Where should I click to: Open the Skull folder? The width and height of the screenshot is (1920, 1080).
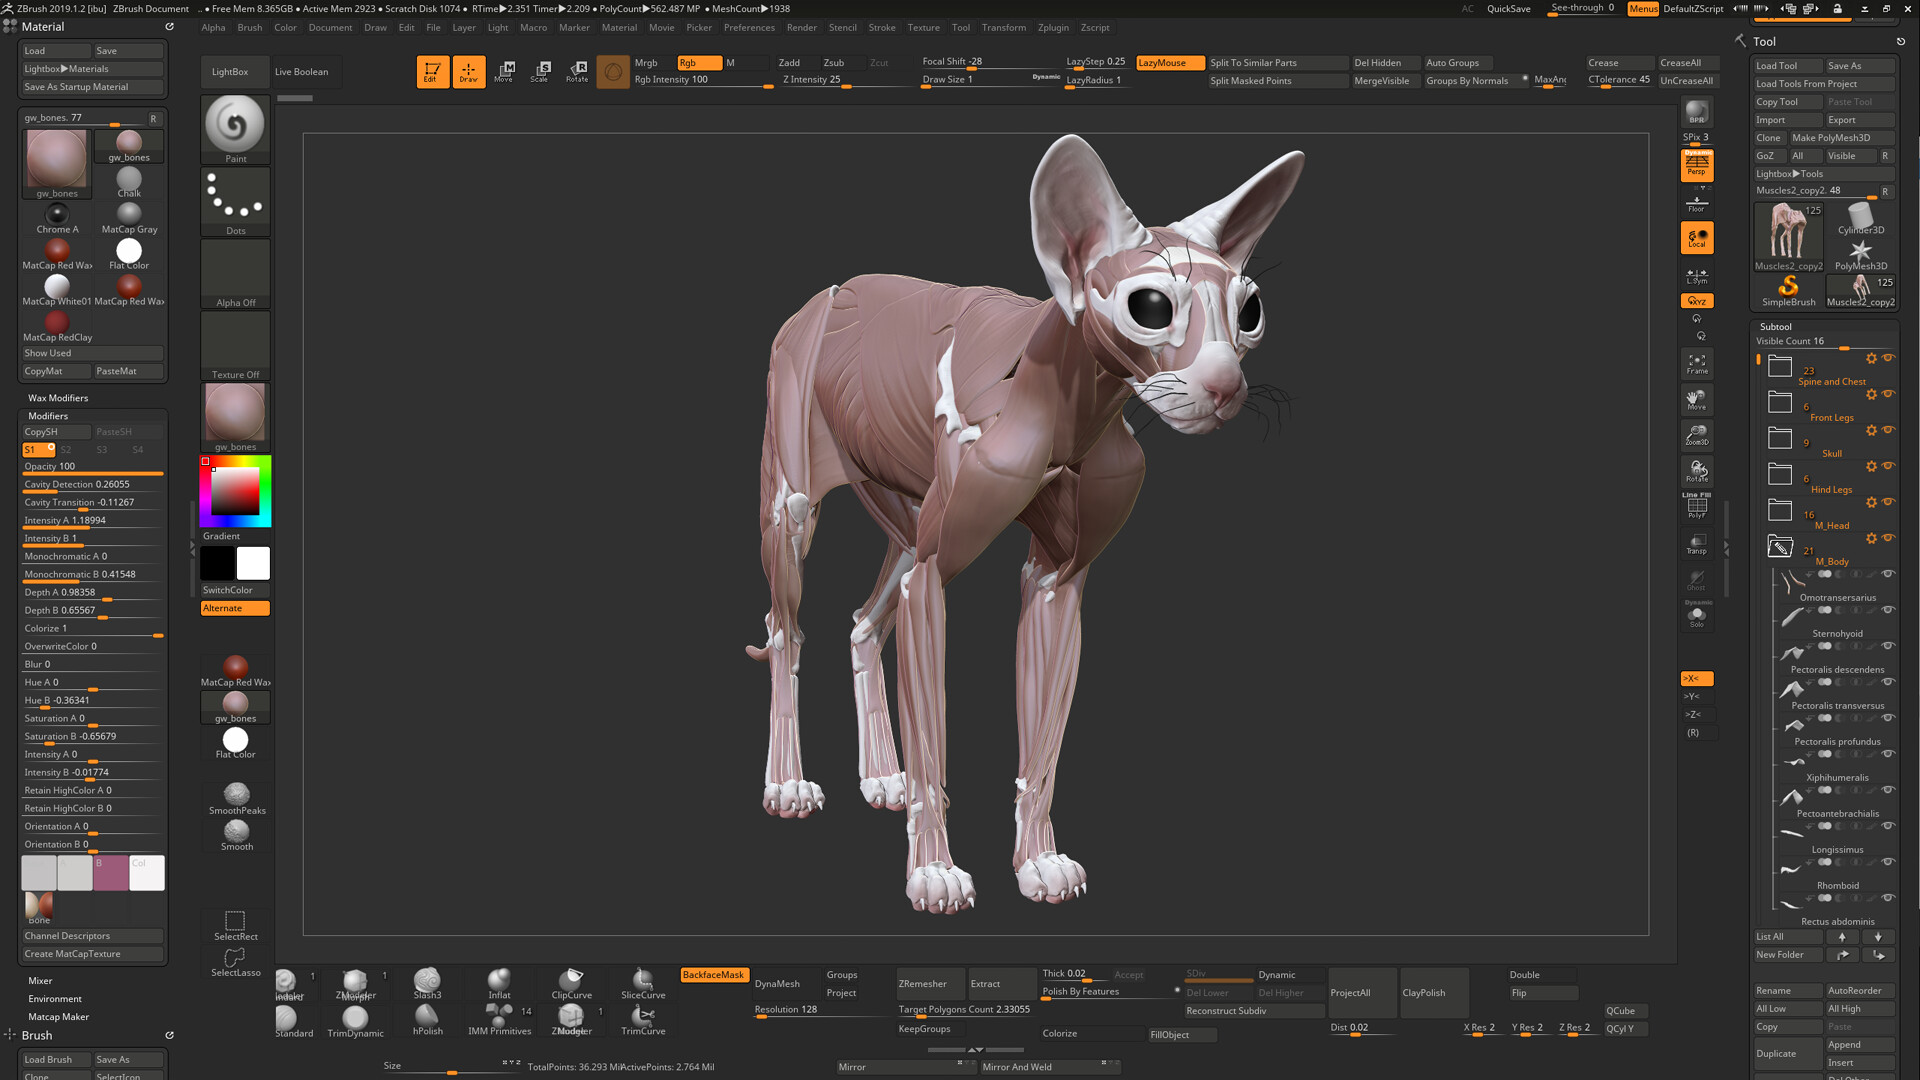coord(1780,439)
